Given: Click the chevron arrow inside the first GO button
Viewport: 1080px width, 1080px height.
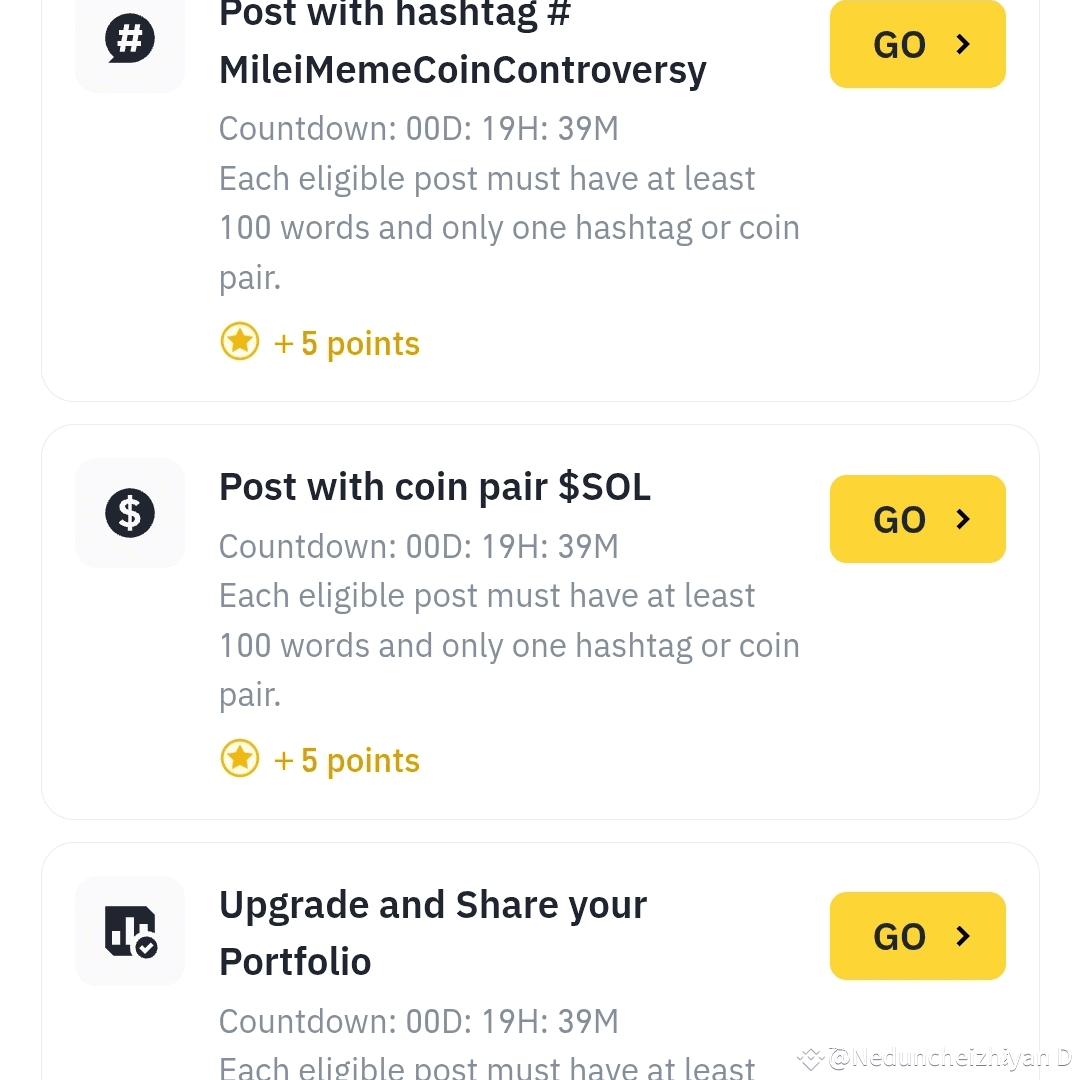Looking at the screenshot, I should pos(962,44).
